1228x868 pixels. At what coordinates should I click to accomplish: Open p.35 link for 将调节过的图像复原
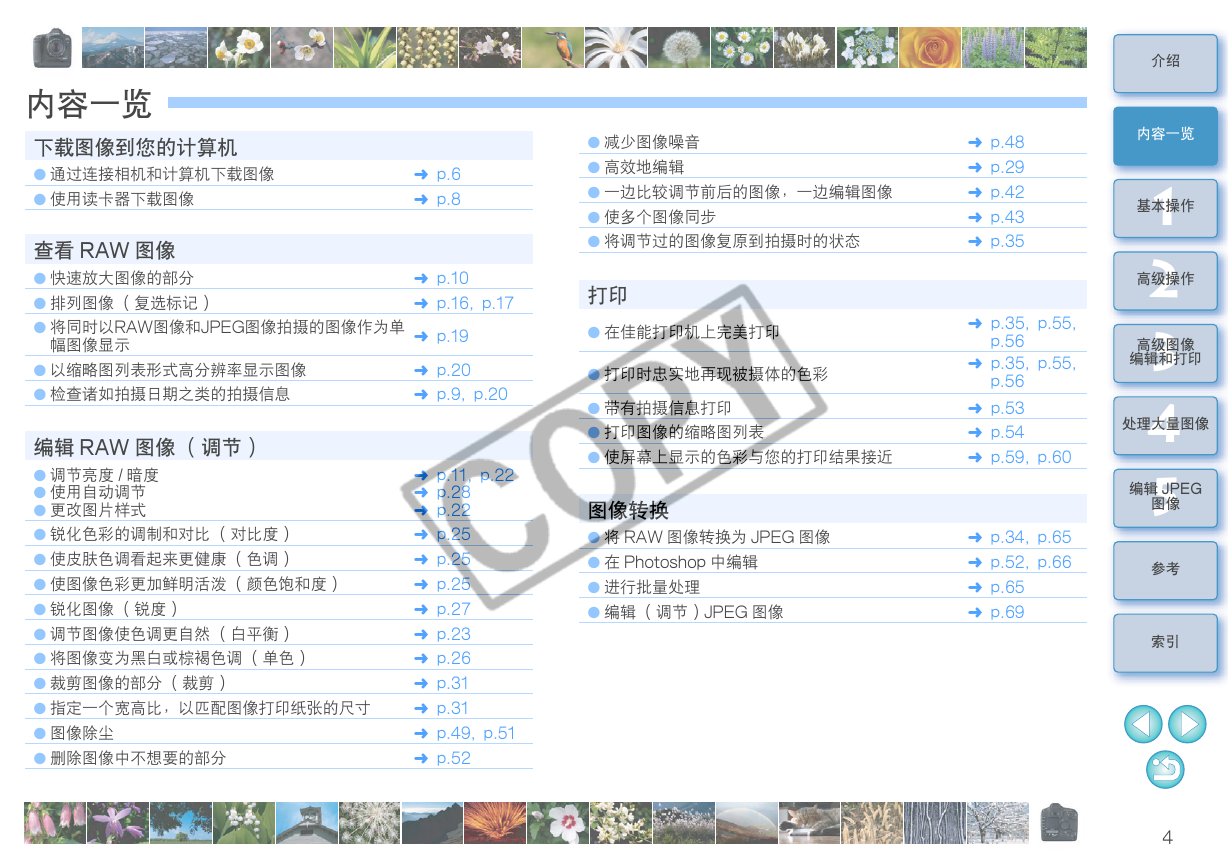pos(1007,241)
